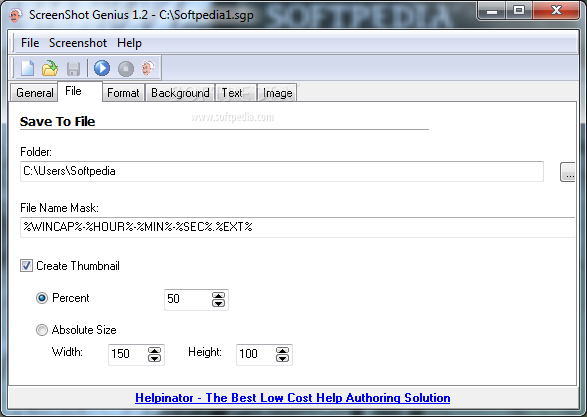This screenshot has height=417, width=587.
Task: Click the genius face toolbar icon
Action: tap(148, 68)
